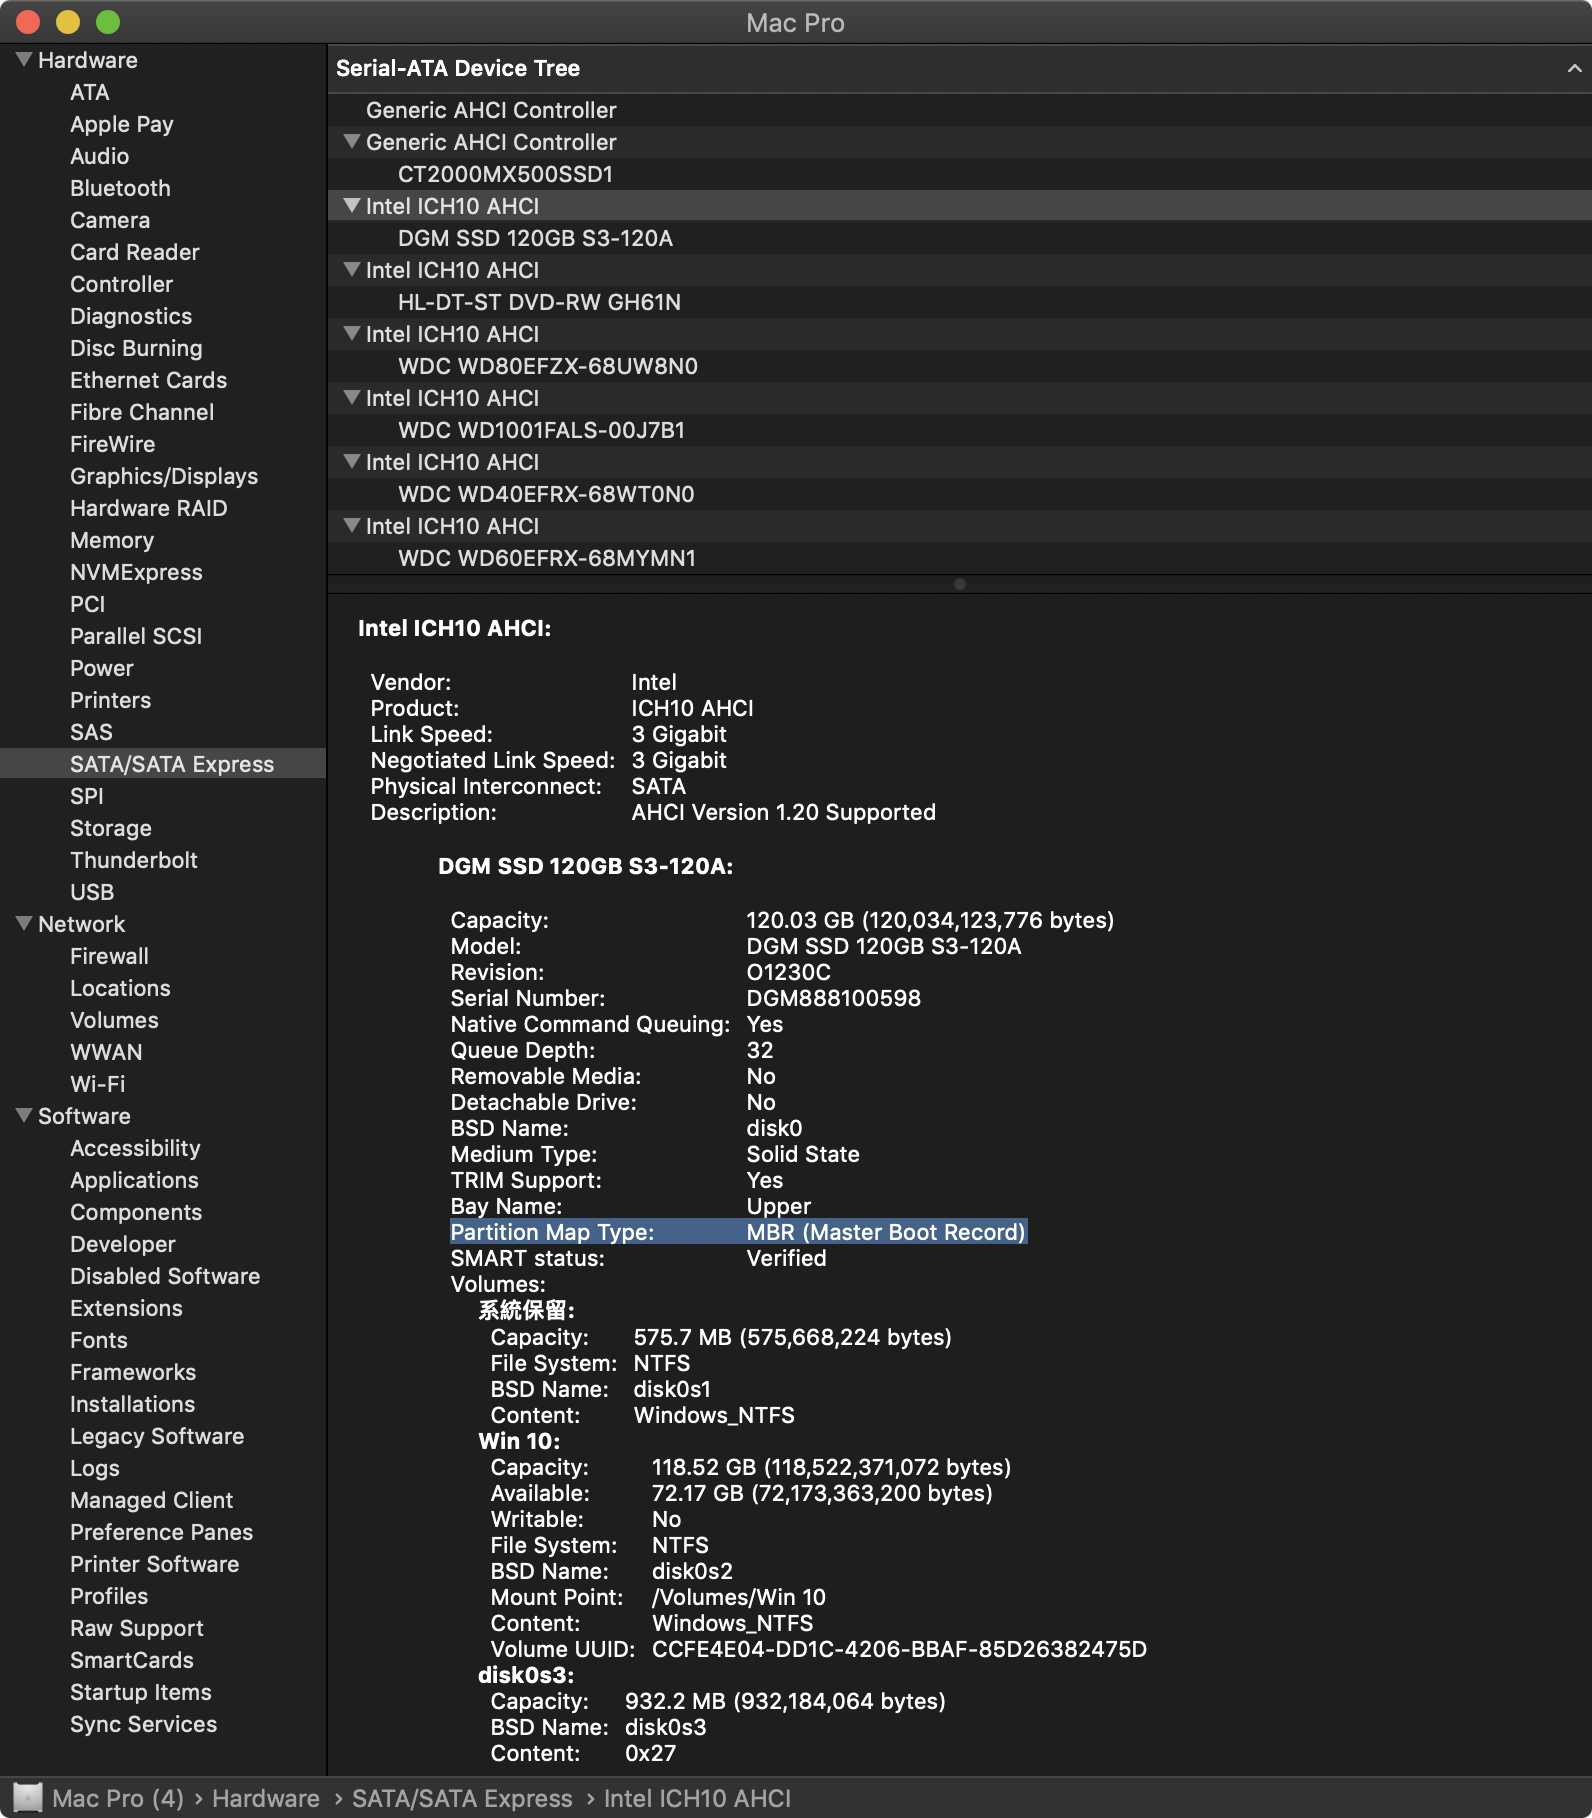Click the disk0s3 volume heading
This screenshot has width=1592, height=1818.
click(526, 1675)
